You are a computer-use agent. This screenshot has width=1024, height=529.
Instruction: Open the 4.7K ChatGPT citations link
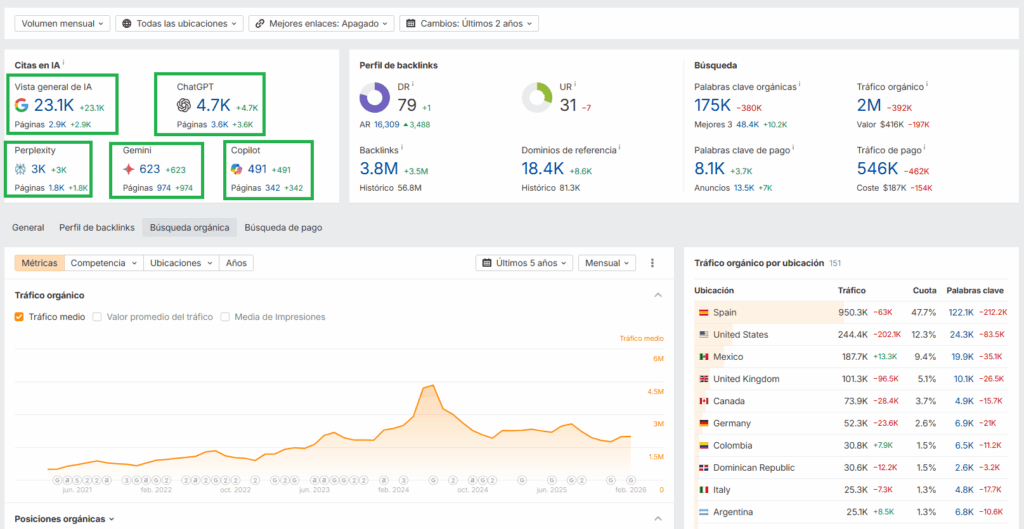214,105
